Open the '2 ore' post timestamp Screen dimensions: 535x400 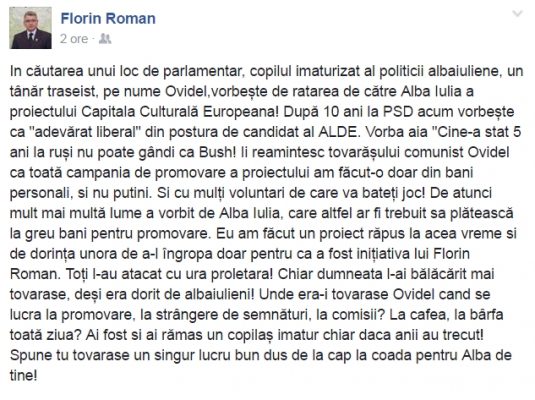[x=74, y=39]
